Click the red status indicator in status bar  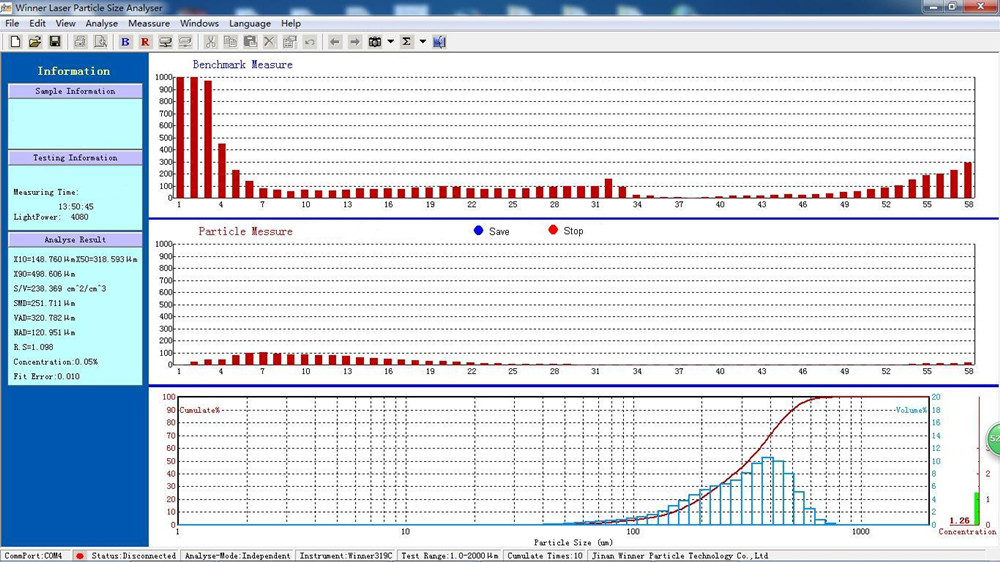pyautogui.click(x=79, y=555)
